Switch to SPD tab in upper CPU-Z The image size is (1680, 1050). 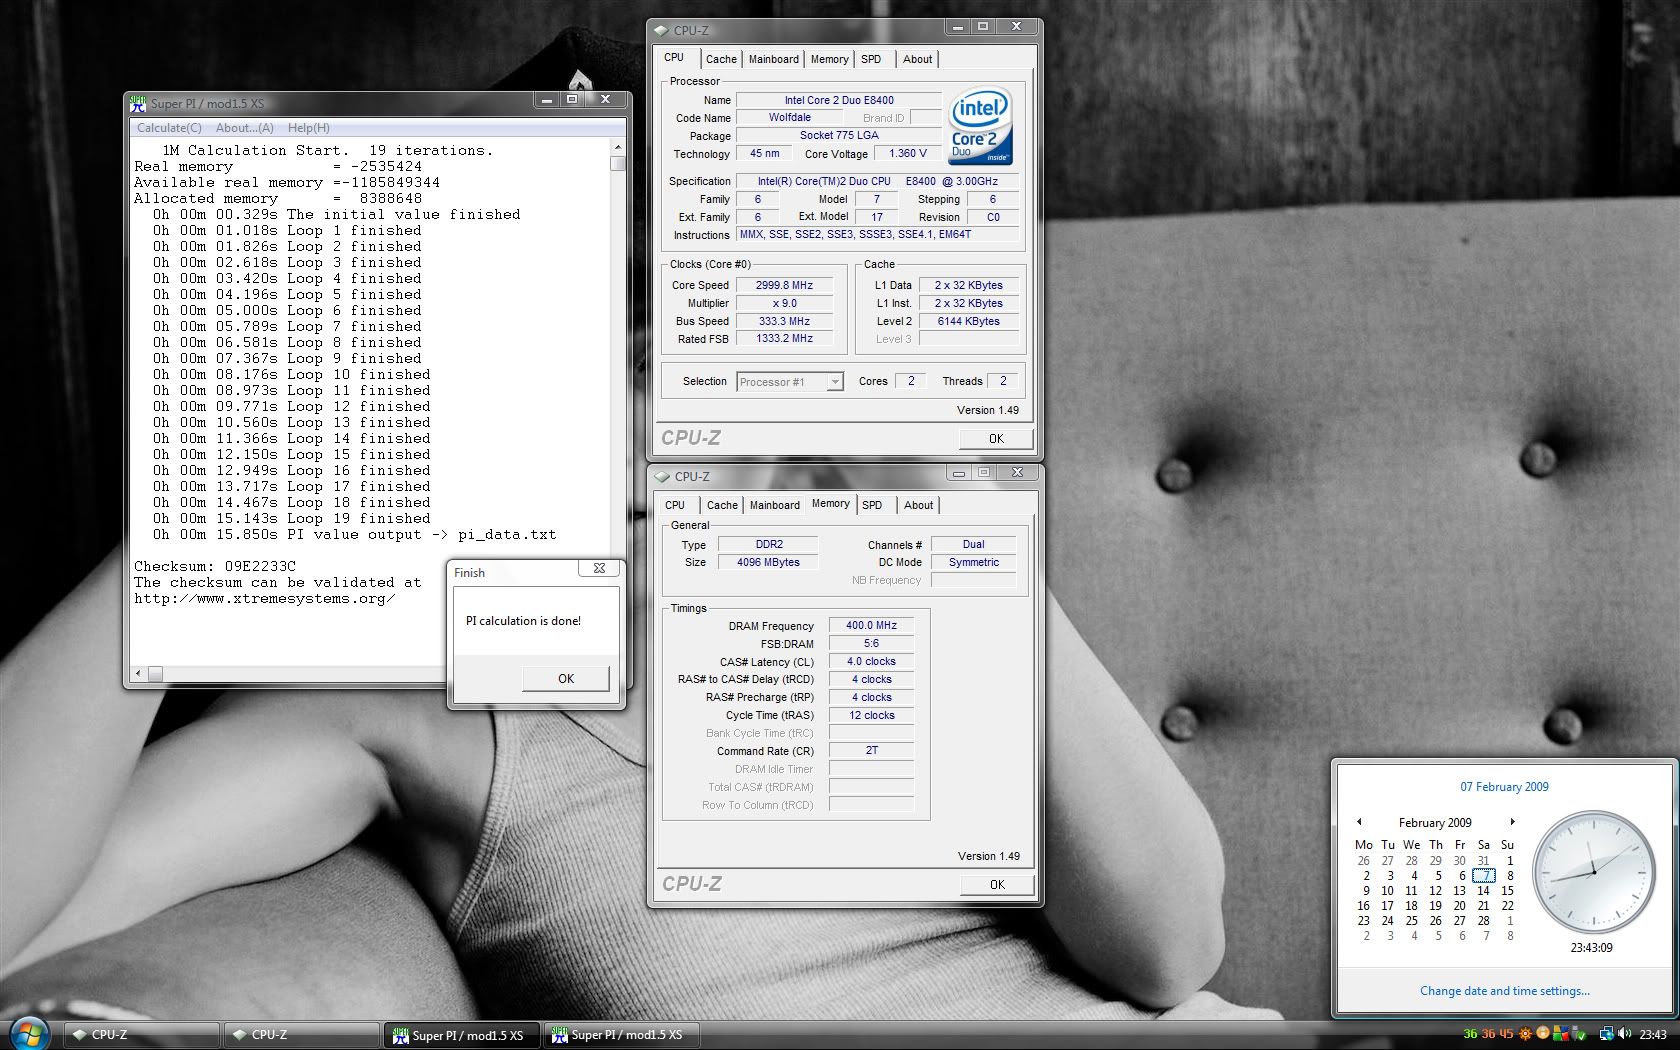(x=871, y=59)
